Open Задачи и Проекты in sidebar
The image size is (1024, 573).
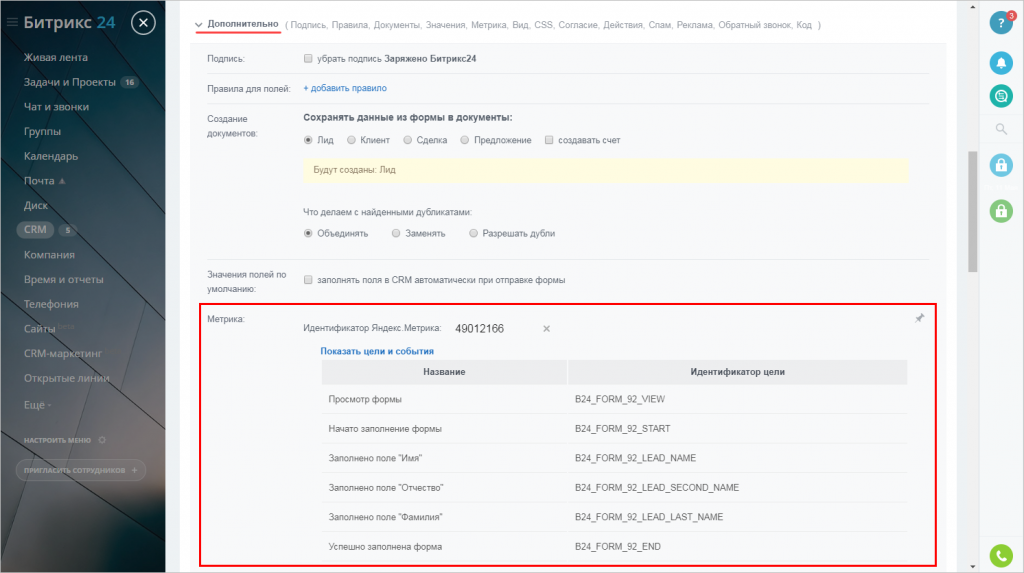pos(70,82)
